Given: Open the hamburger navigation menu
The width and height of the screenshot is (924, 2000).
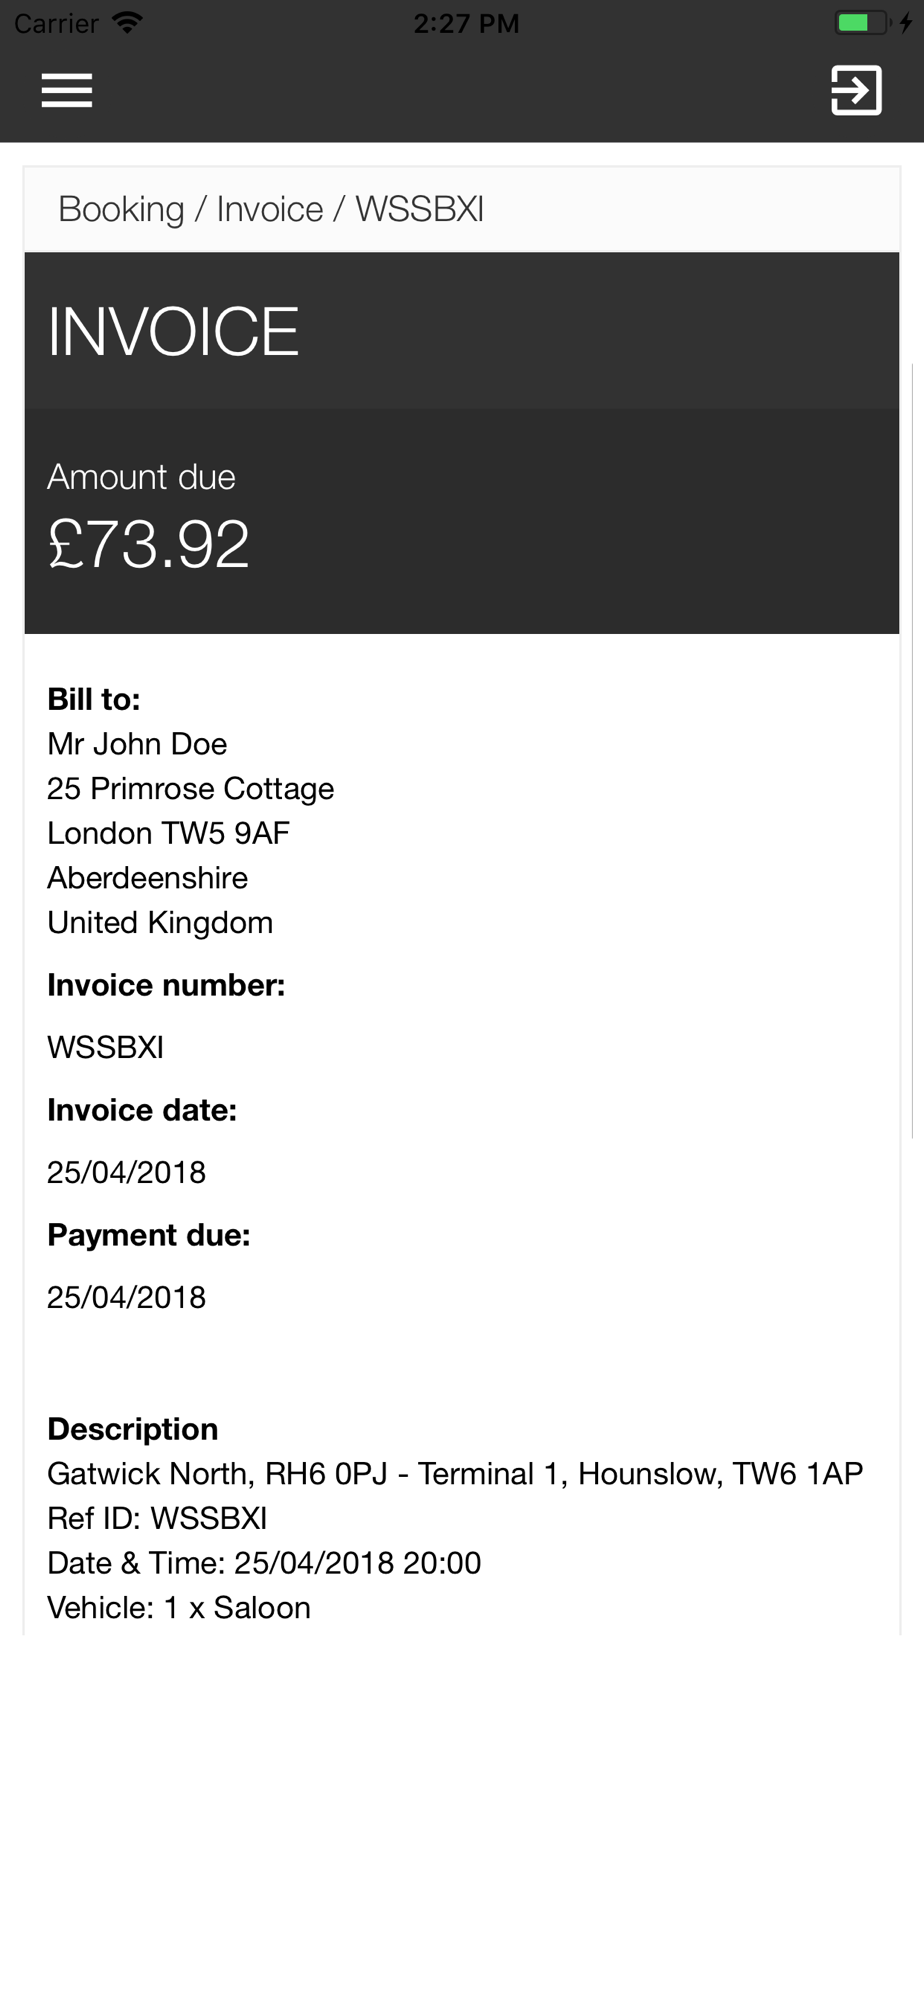Looking at the screenshot, I should point(67,90).
